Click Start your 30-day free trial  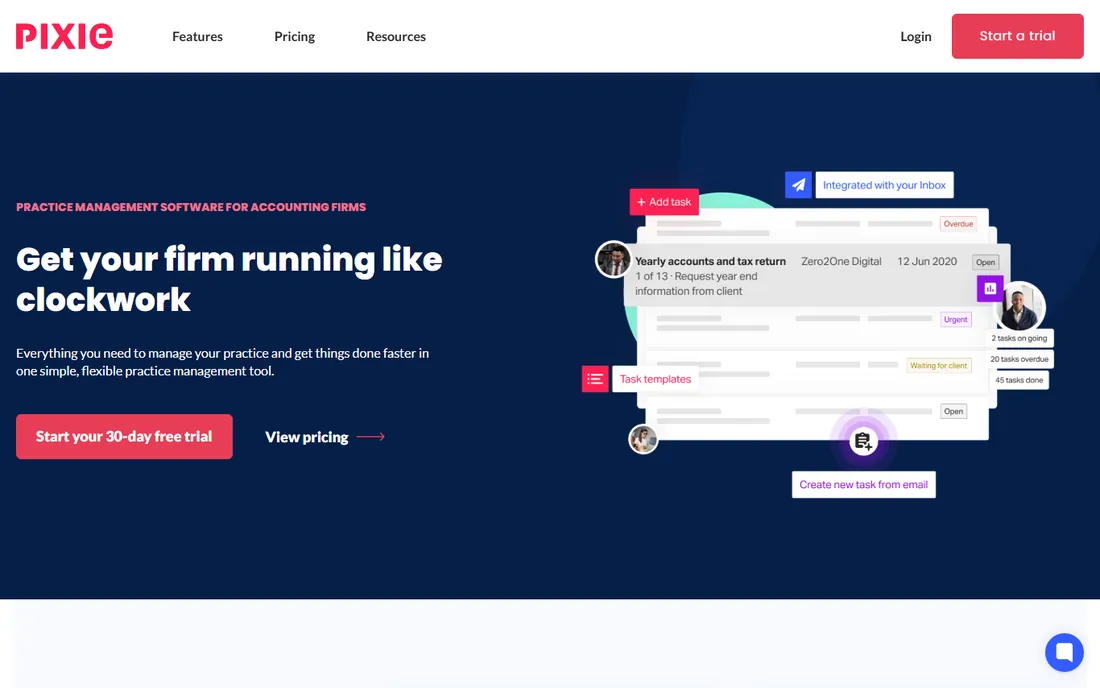point(124,436)
